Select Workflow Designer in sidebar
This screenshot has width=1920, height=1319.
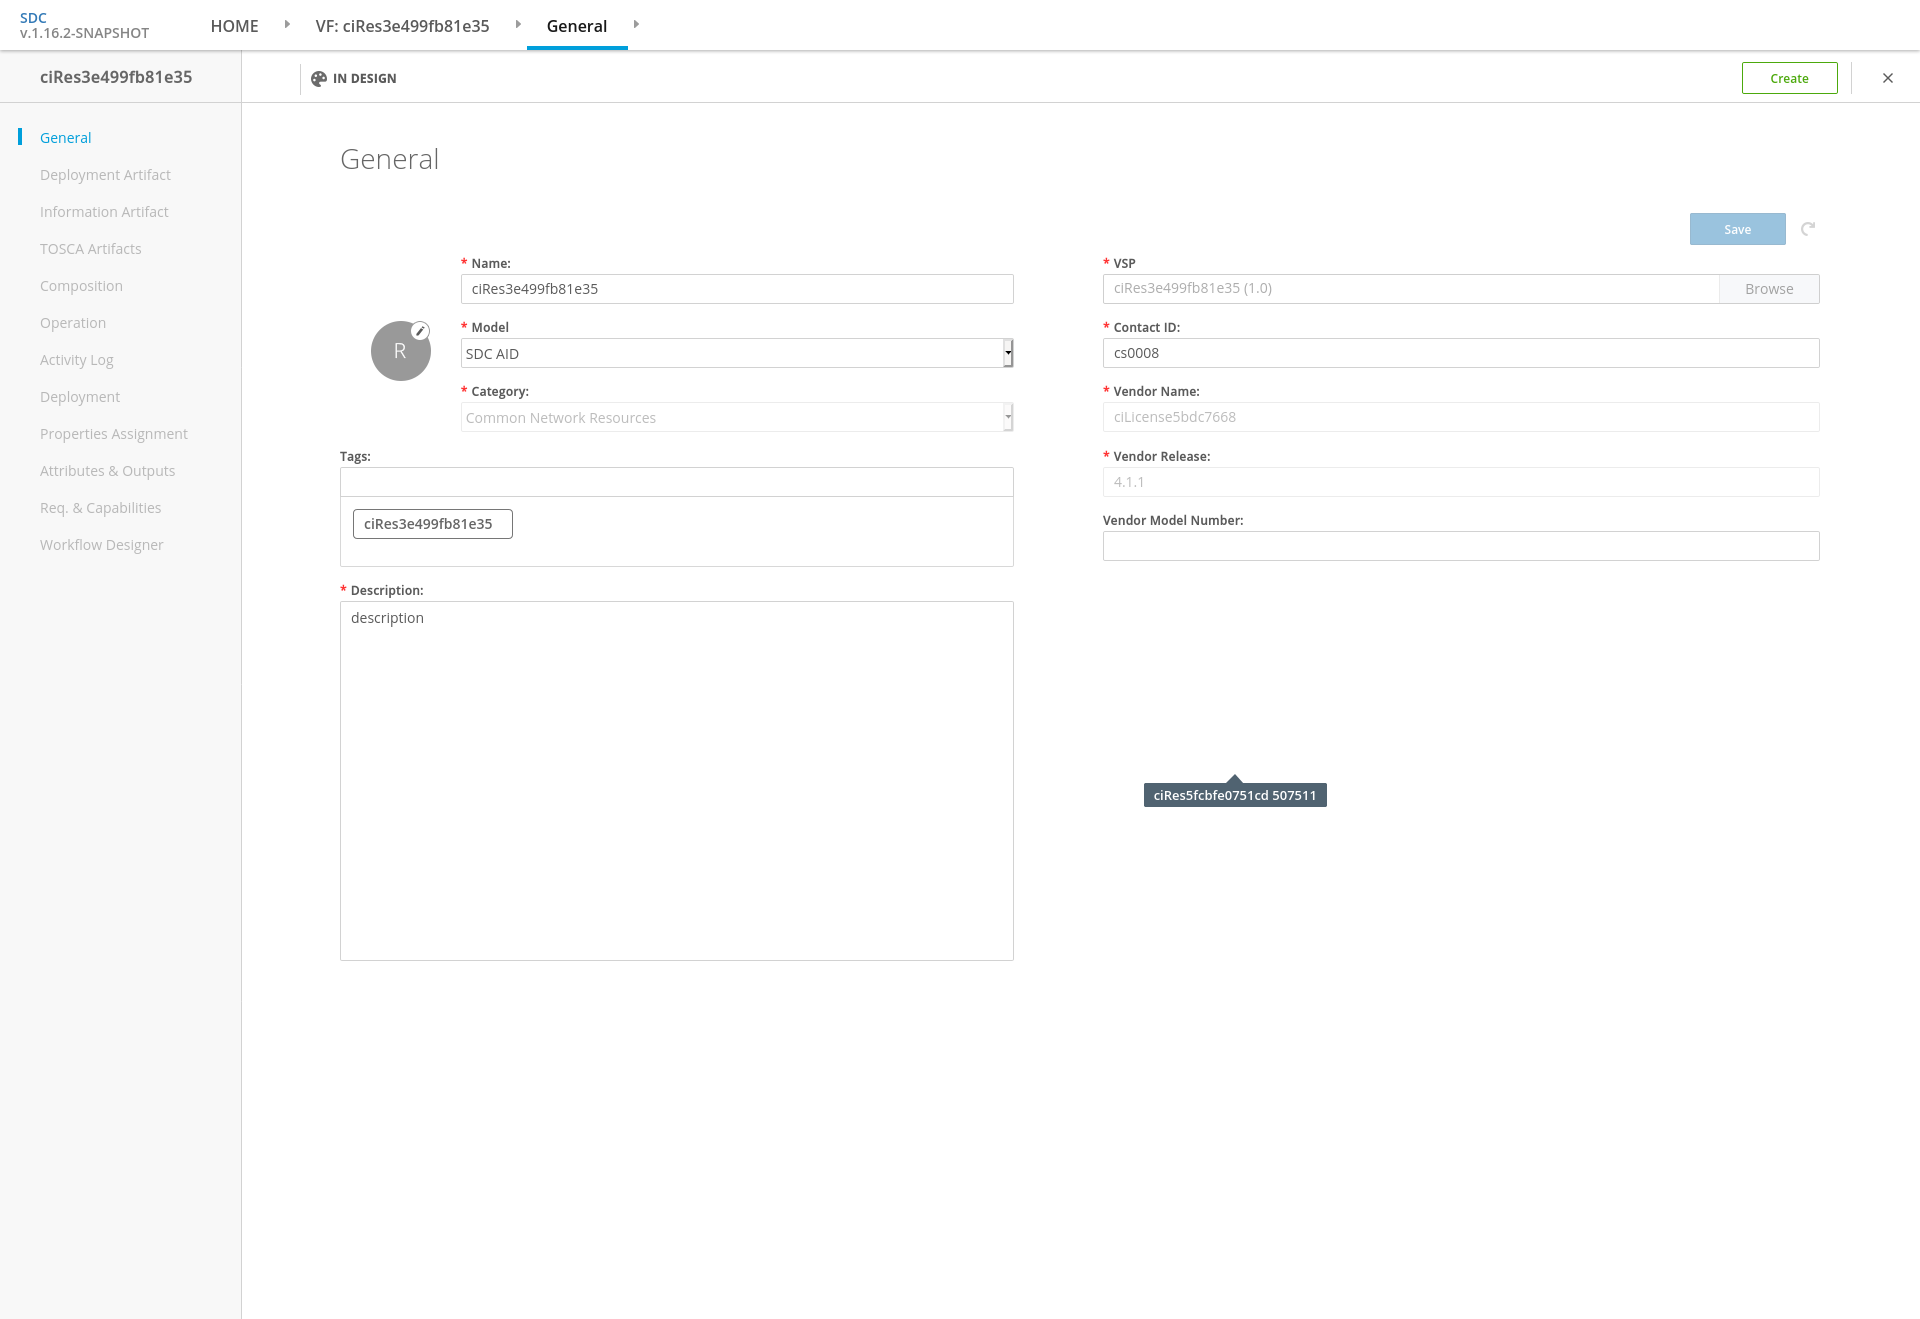tap(101, 545)
